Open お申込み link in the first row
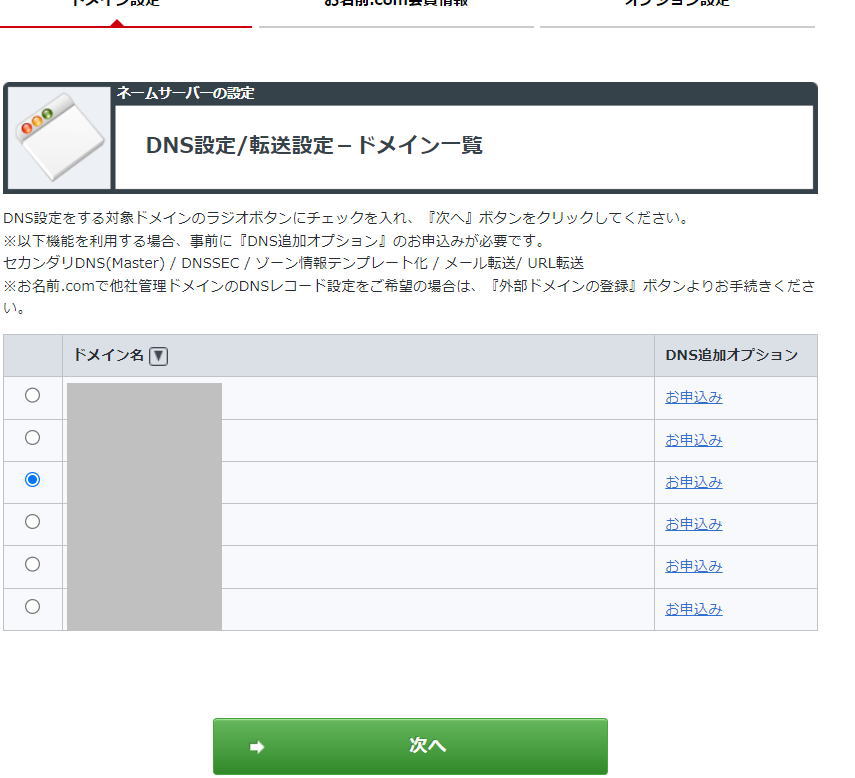The height and width of the screenshot is (778, 855). [692, 396]
